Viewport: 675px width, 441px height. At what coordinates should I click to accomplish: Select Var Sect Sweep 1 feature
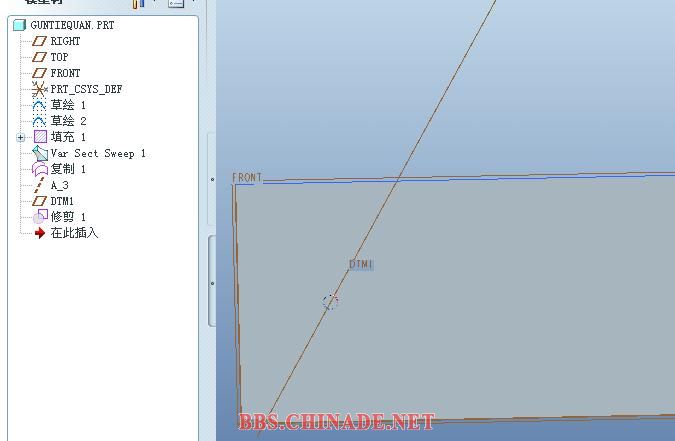coord(98,153)
